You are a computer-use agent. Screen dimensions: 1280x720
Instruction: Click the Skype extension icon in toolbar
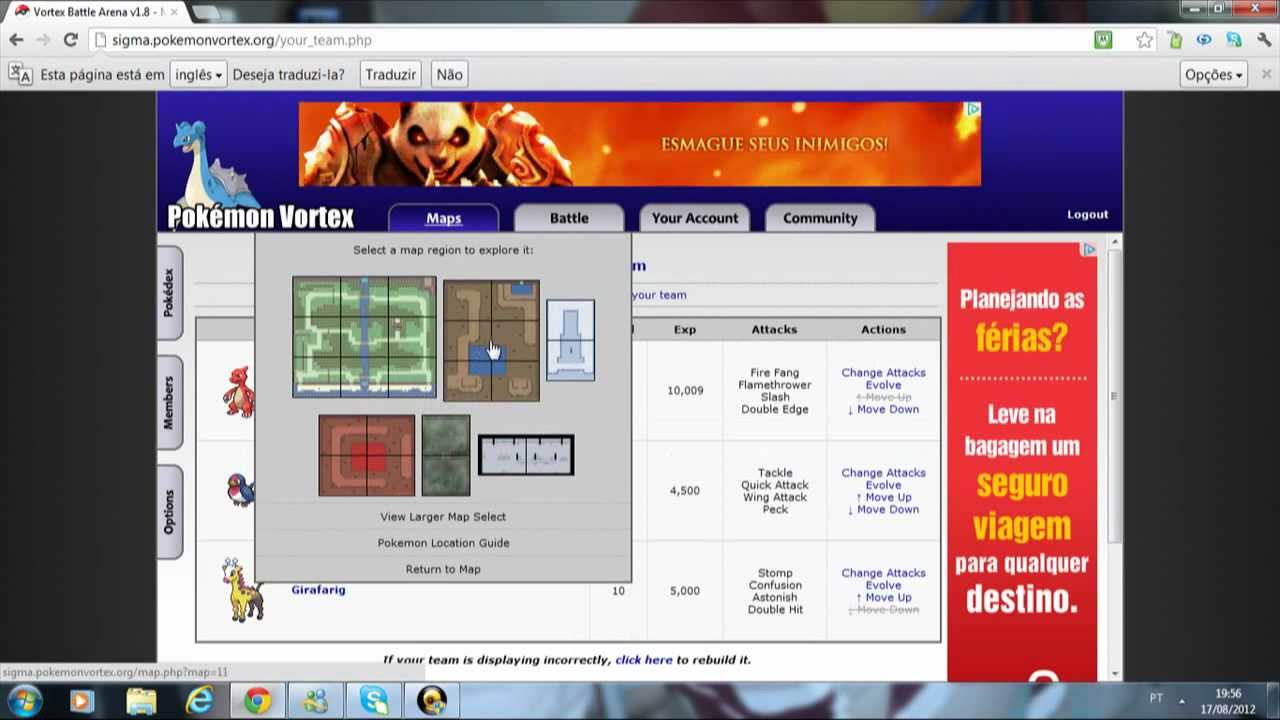tap(1234, 40)
